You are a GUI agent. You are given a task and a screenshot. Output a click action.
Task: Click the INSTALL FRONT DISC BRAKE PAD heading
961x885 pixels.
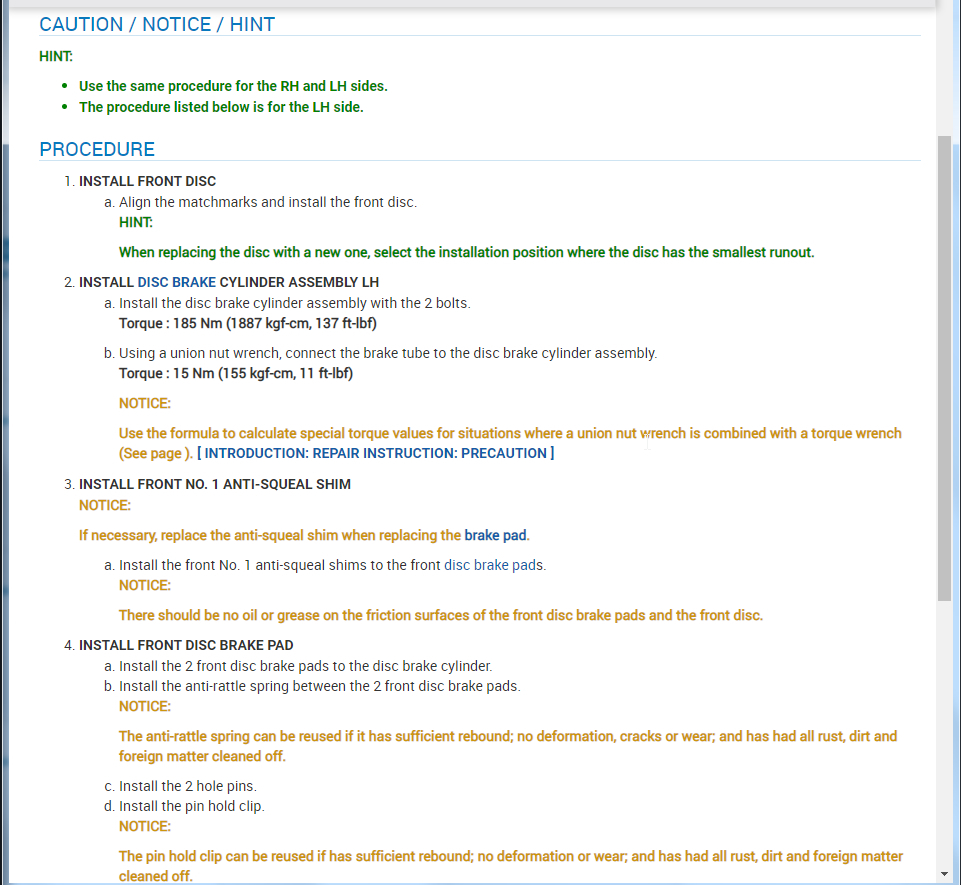tap(186, 645)
